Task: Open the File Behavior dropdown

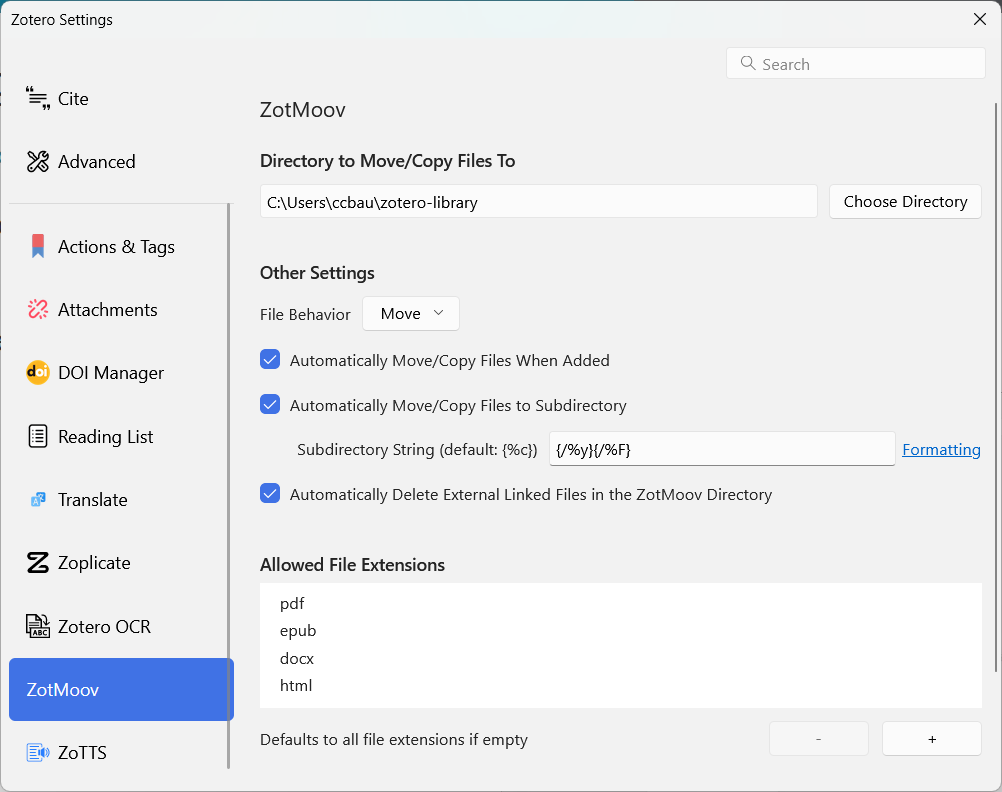Action: 410,314
